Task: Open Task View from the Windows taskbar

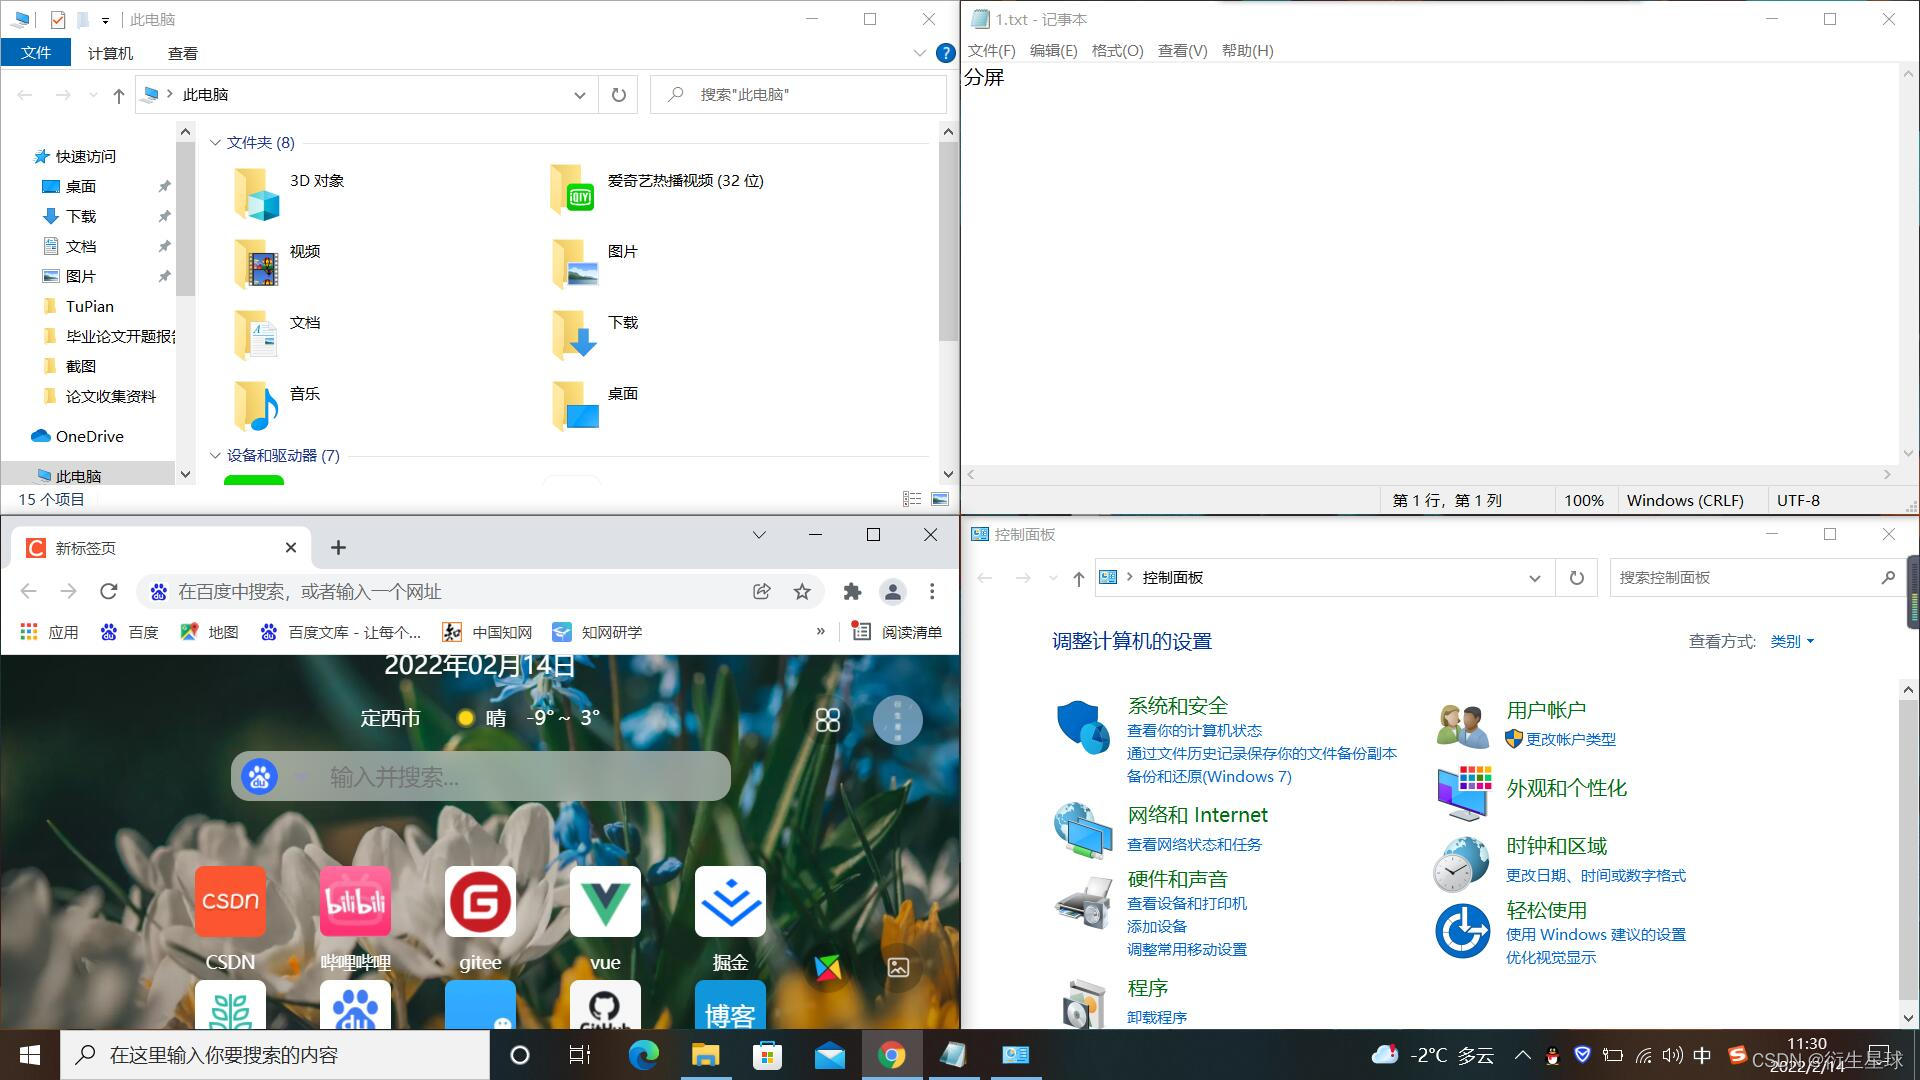Action: click(578, 1054)
